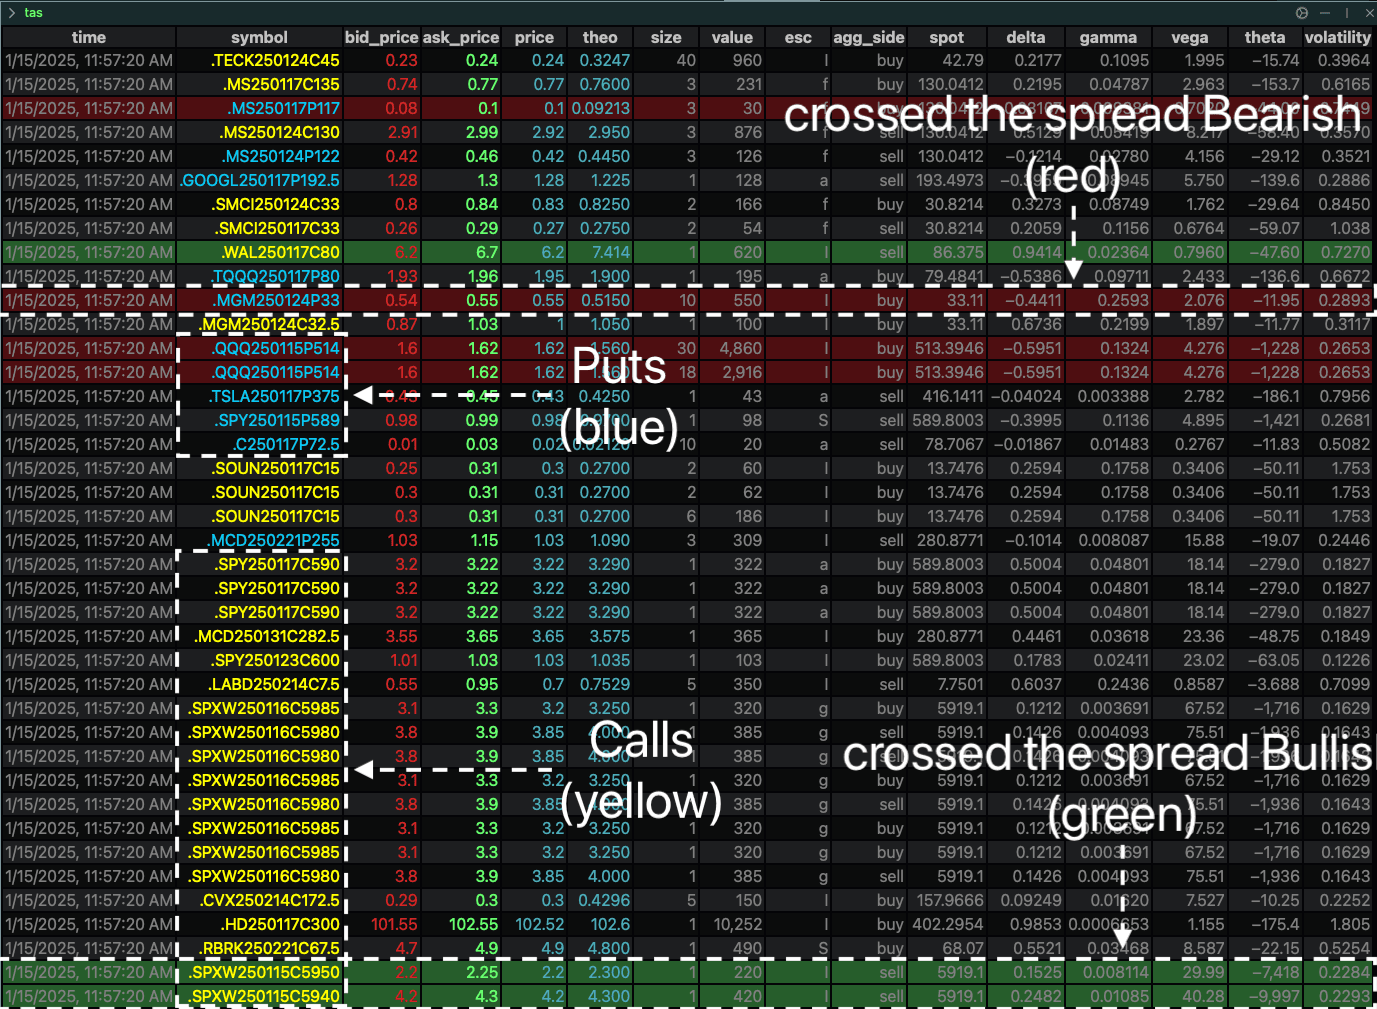Select symbol .SPXW250115C5950
Image resolution: width=1377 pixels, height=1009 pixels.
tap(264, 972)
